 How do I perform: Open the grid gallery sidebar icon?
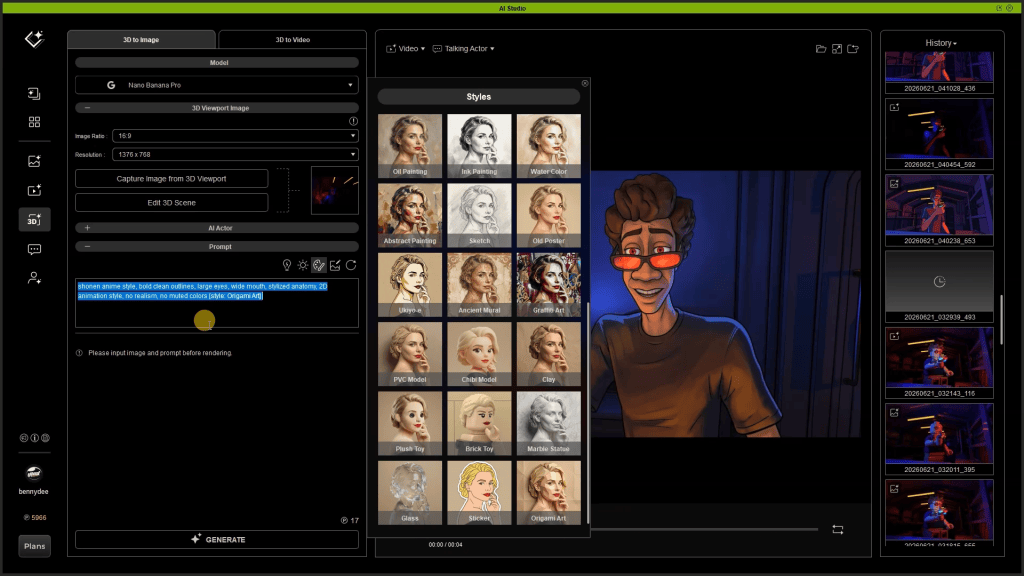(x=34, y=122)
